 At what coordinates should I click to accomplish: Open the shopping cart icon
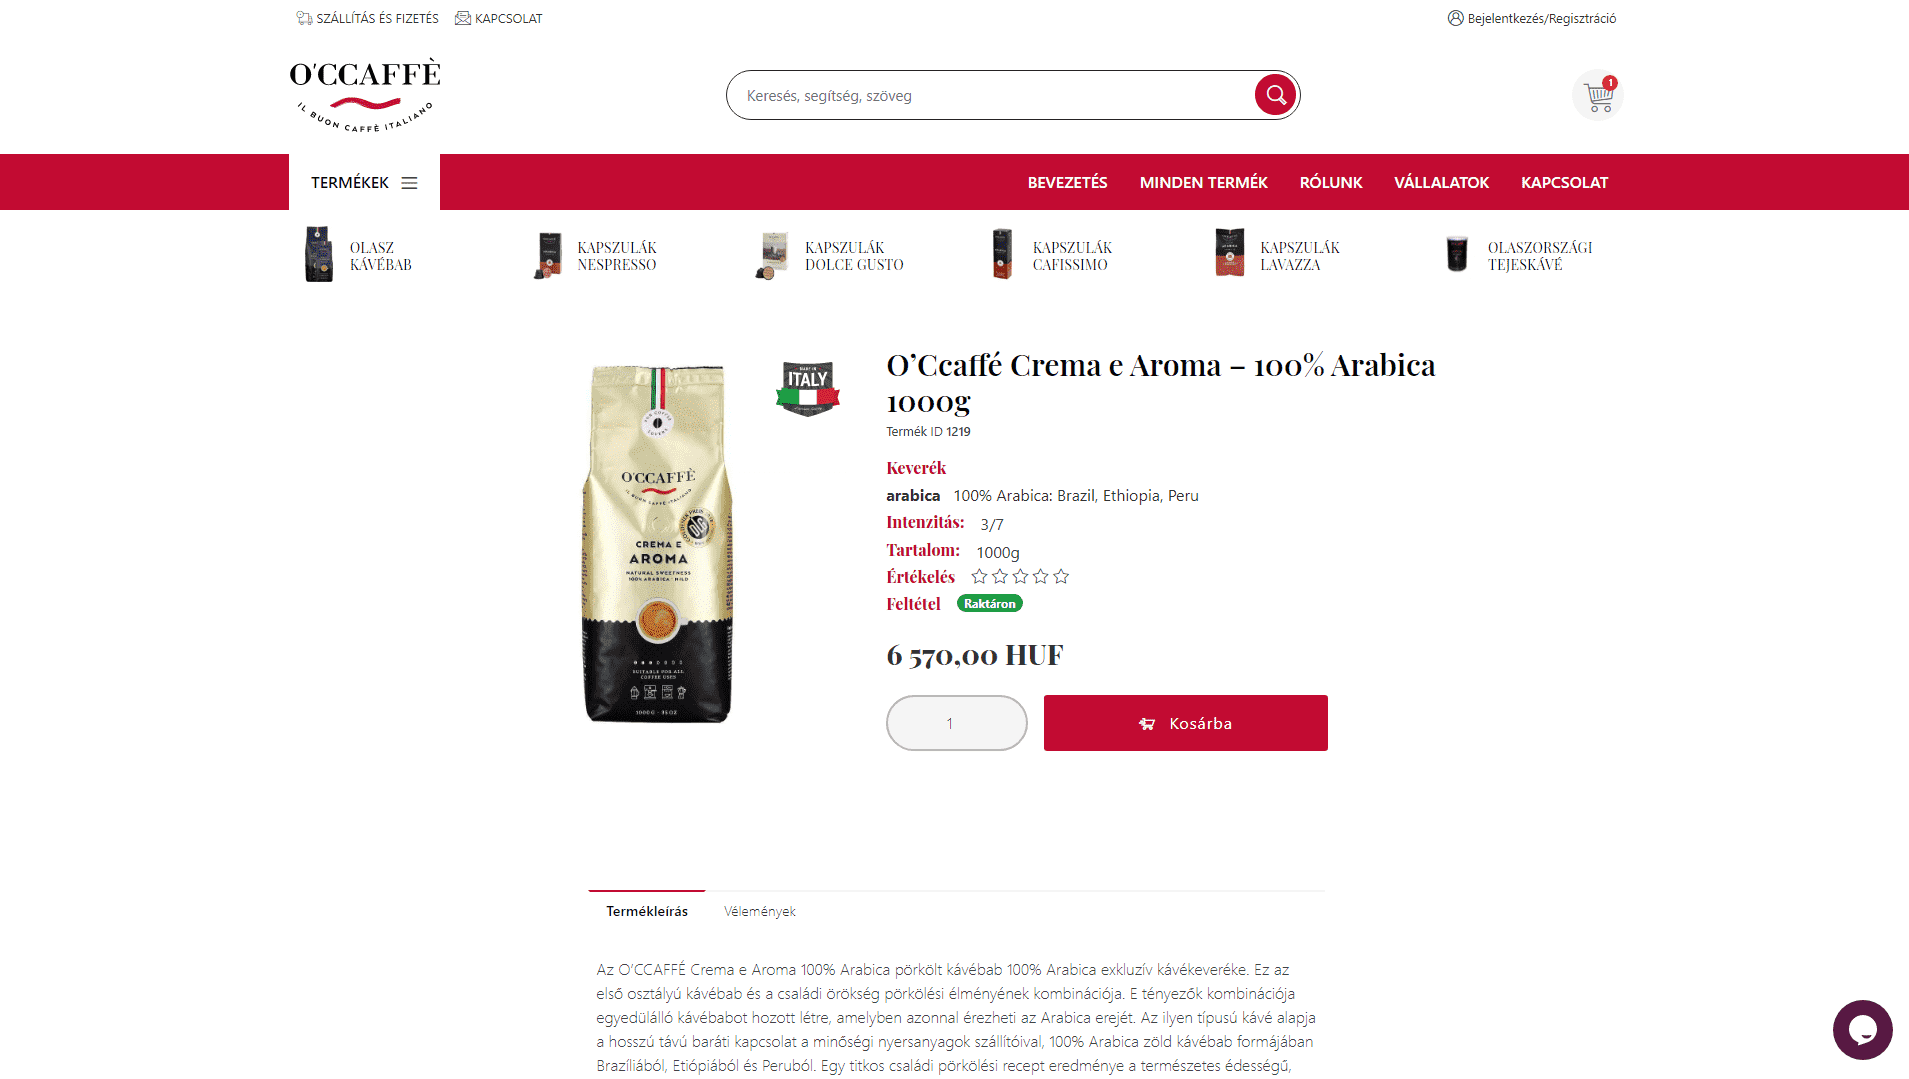(x=1598, y=96)
